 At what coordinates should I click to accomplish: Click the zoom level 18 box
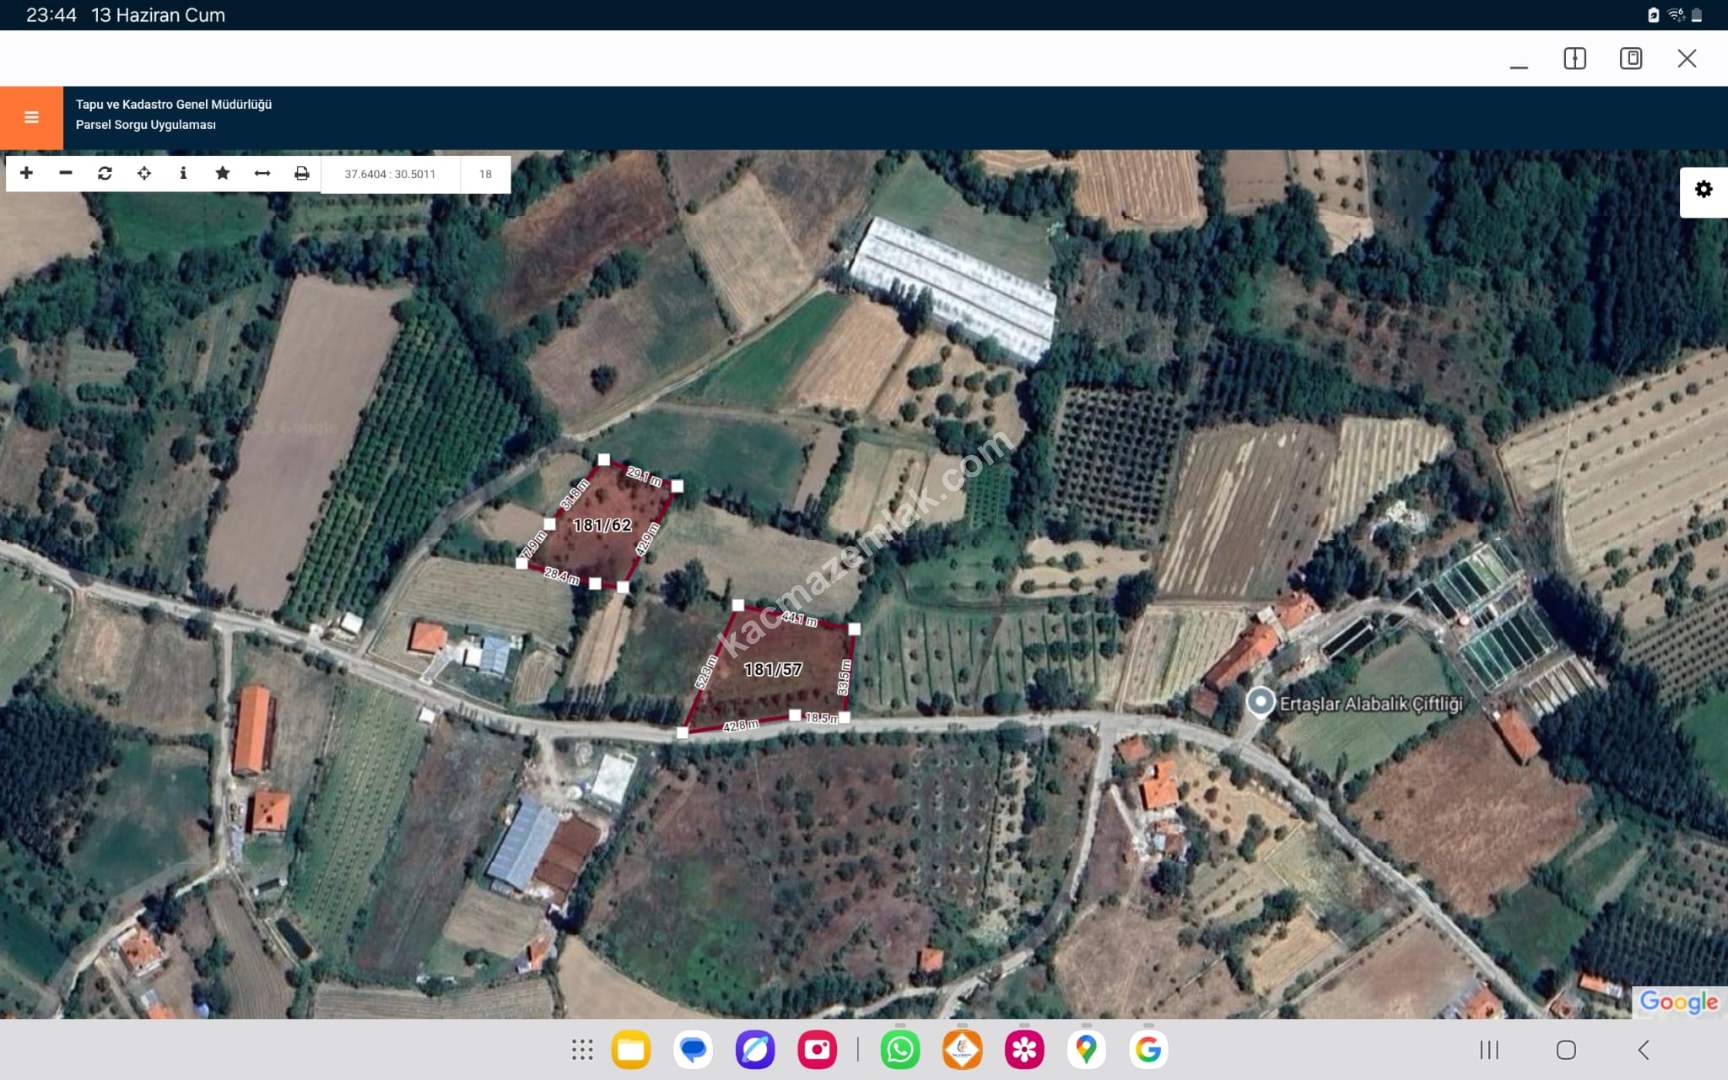pos(485,174)
